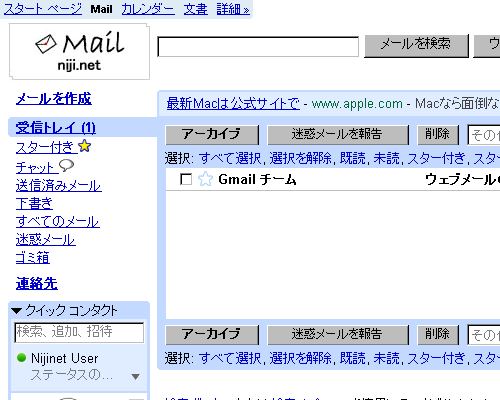Click bottom すべて選択 link
The image size is (500, 400).
230,358
